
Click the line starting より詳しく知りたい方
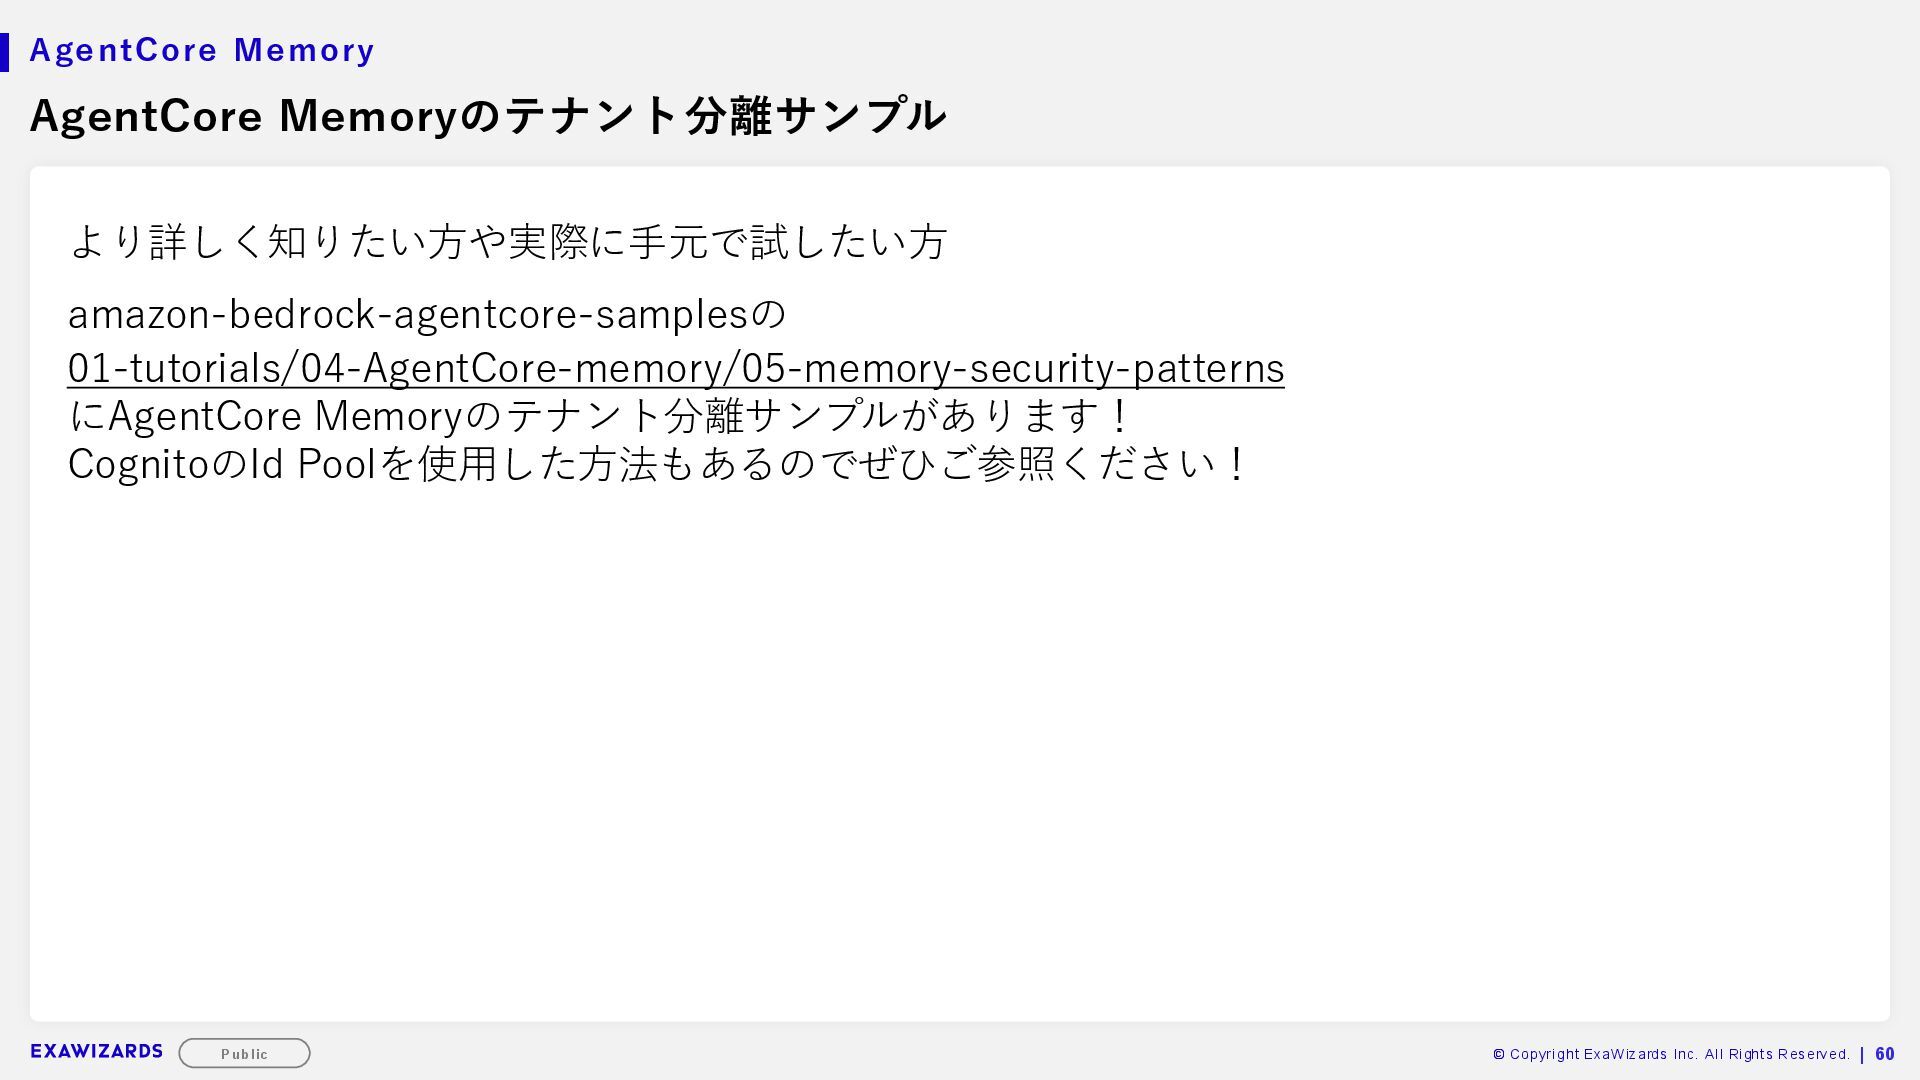coord(507,242)
